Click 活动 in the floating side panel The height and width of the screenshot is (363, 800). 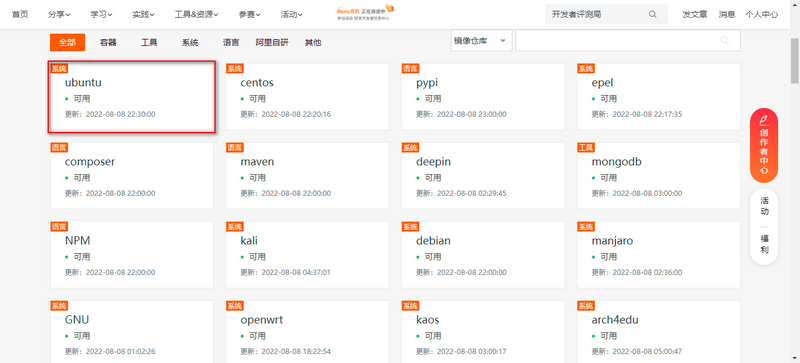tap(764, 205)
